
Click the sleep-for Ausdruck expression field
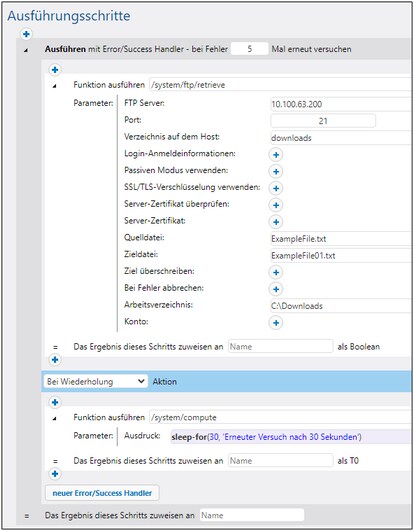(x=292, y=437)
